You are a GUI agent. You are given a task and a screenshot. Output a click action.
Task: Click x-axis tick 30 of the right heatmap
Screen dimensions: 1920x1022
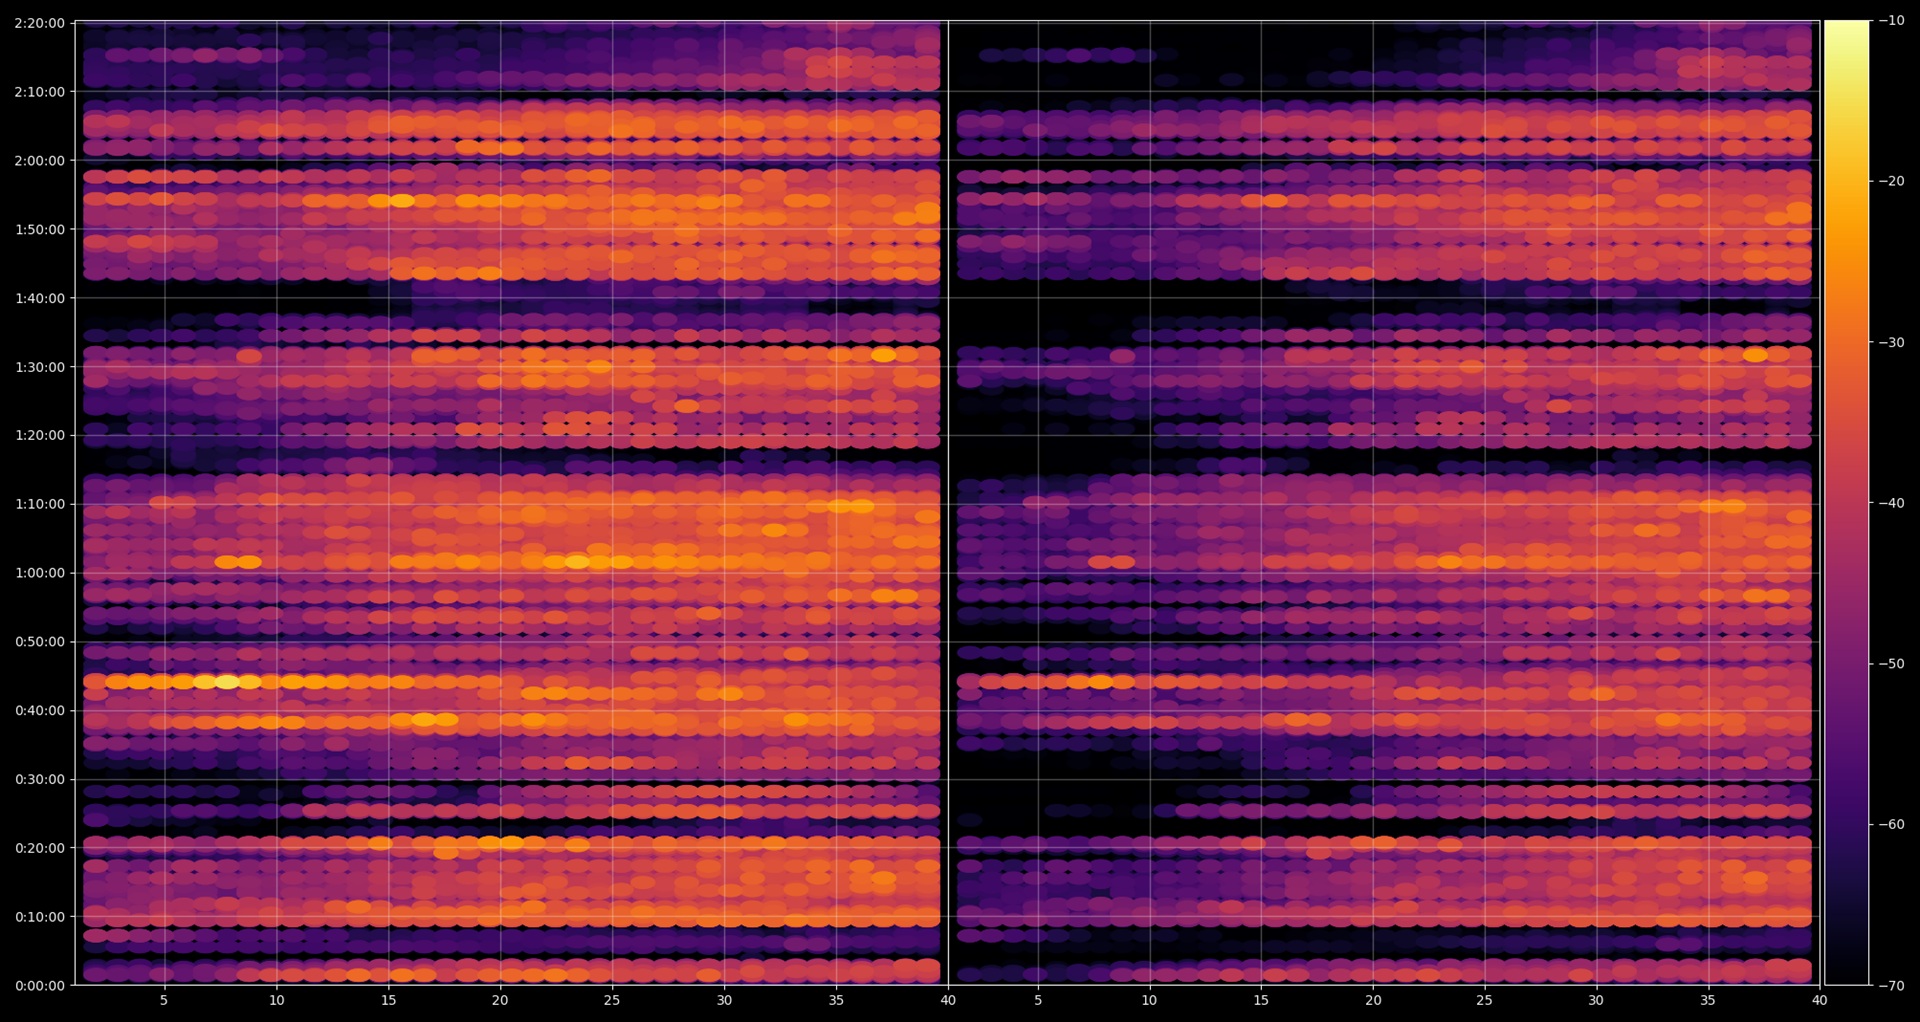pos(1596,1000)
